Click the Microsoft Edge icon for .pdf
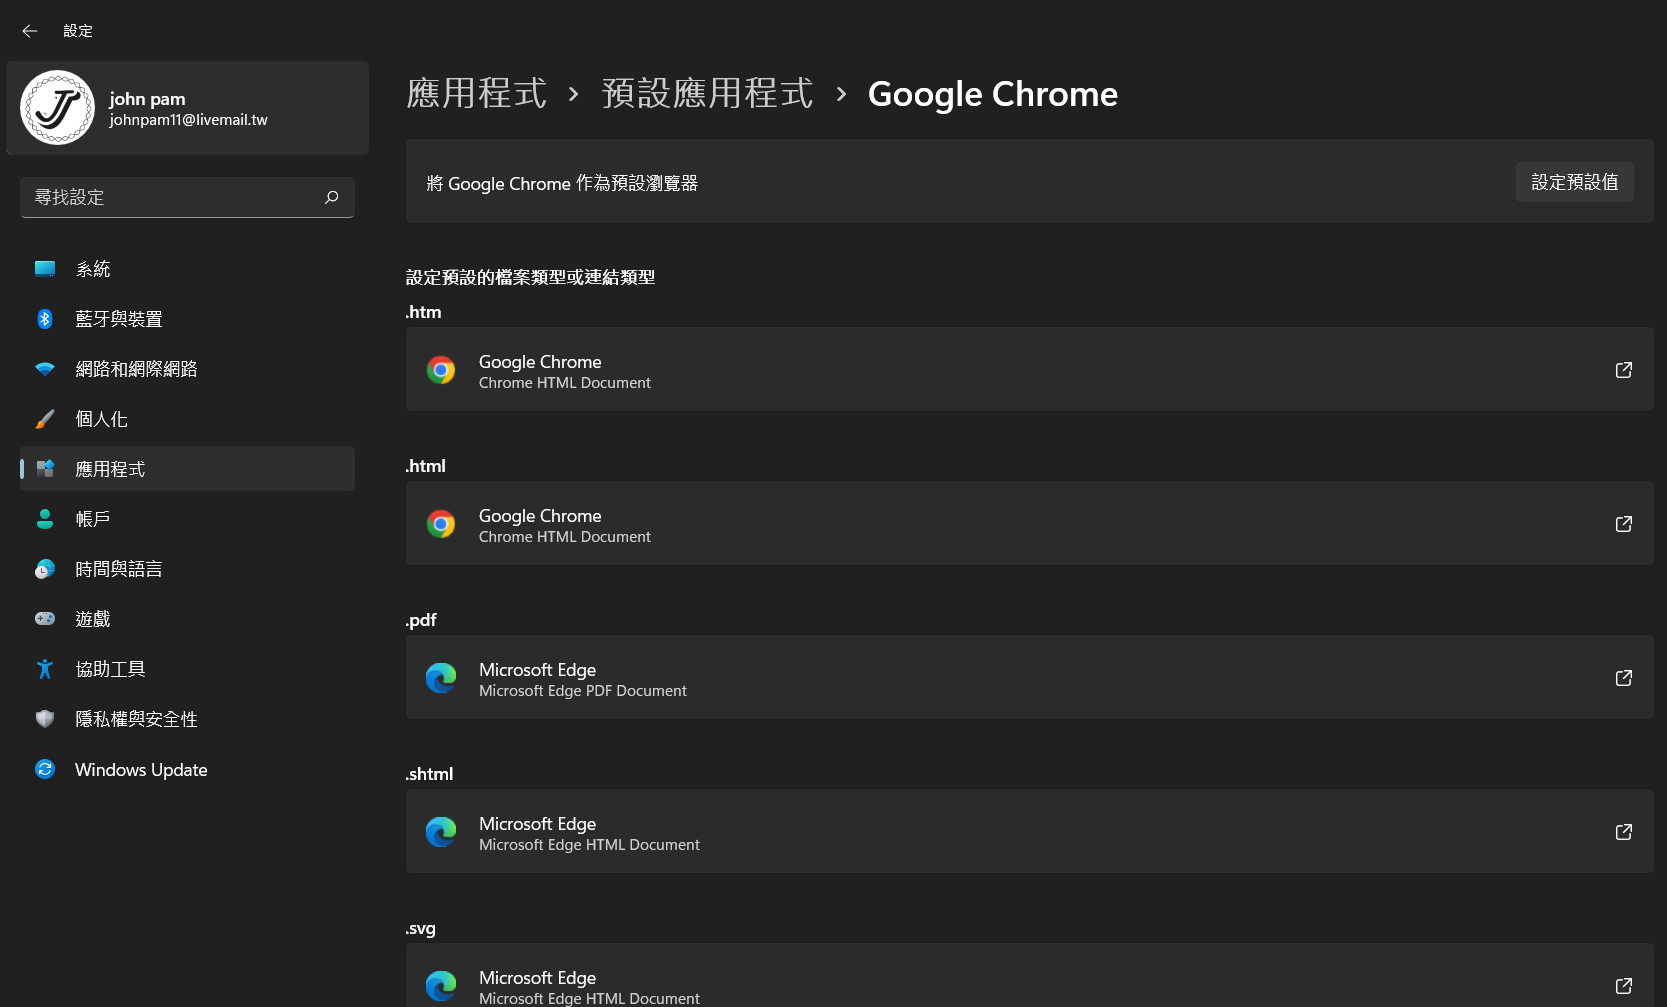Screen dimensions: 1667x1007 (441, 678)
